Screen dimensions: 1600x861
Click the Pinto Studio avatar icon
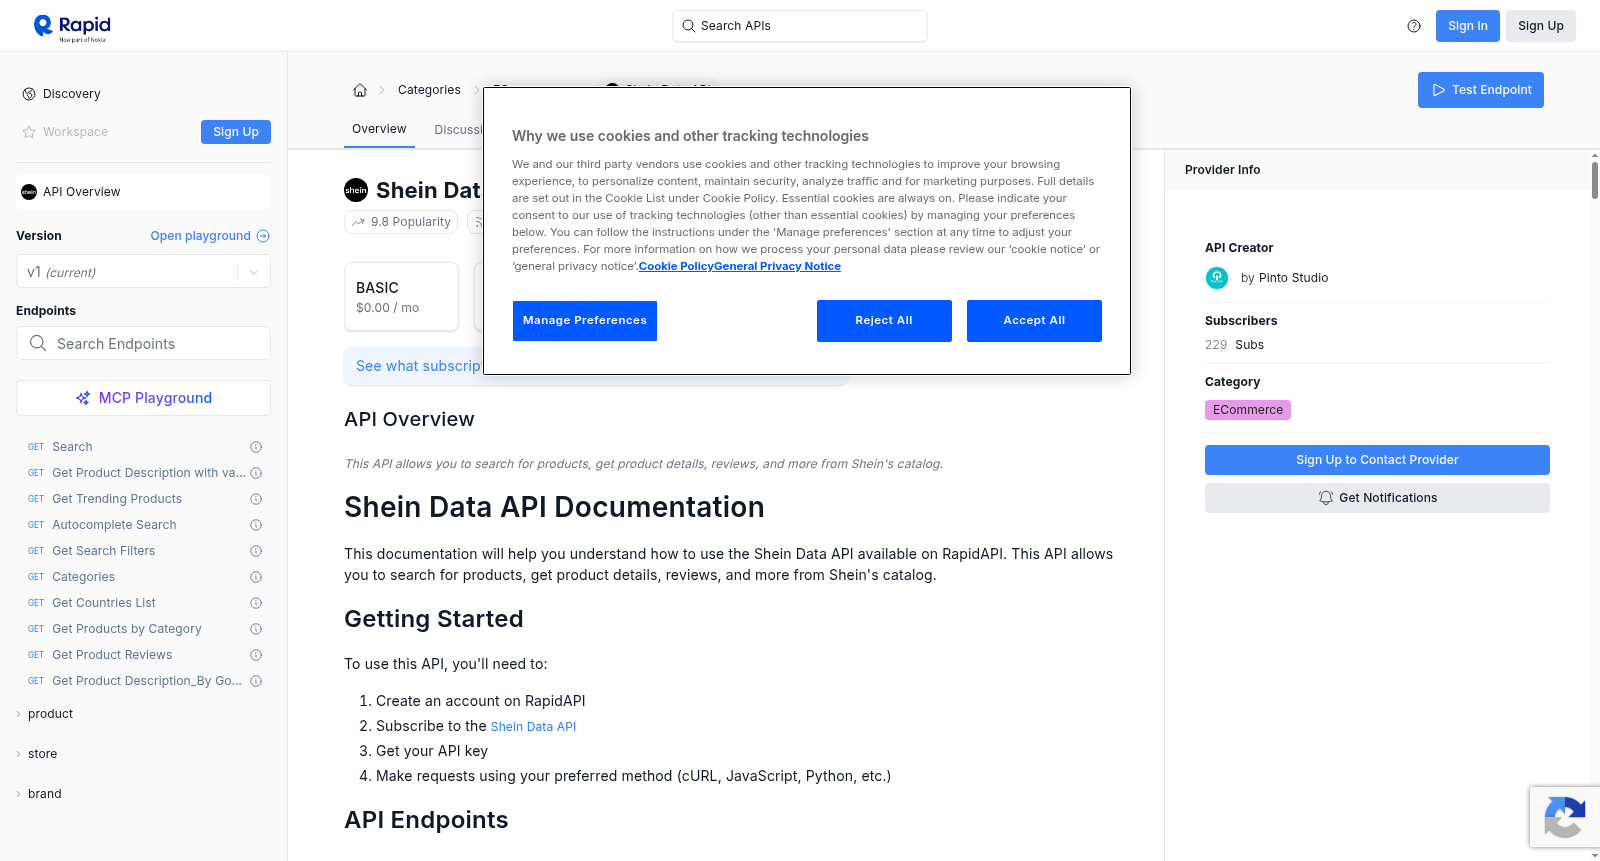[1217, 278]
